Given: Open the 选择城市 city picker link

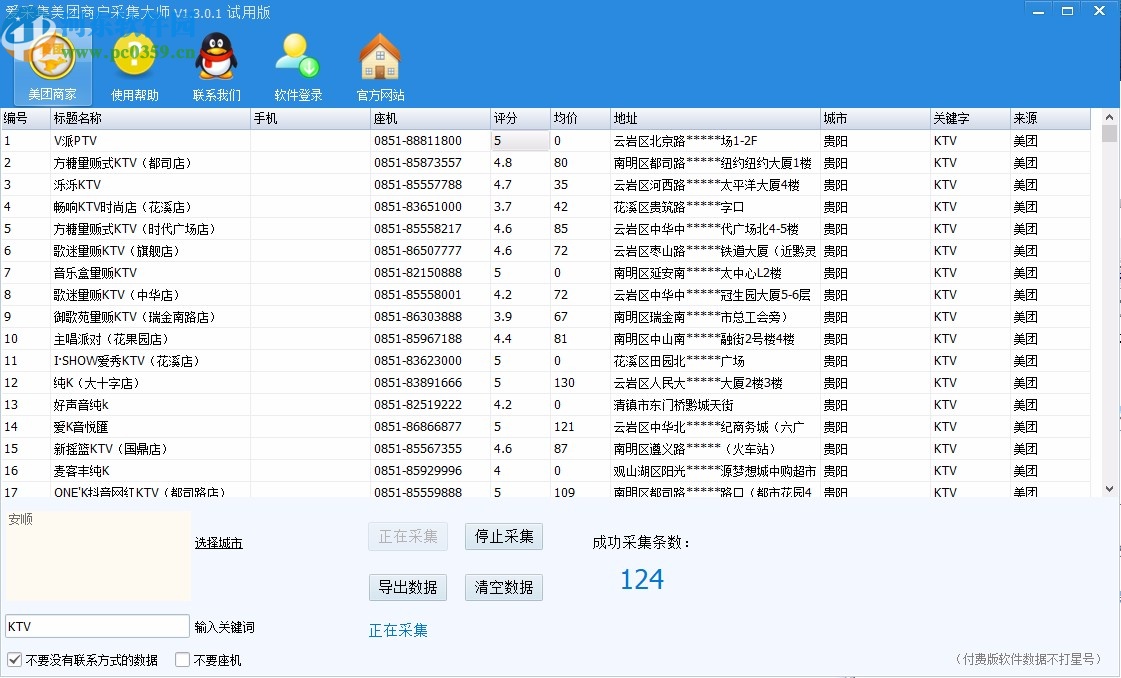Looking at the screenshot, I should tap(218, 542).
